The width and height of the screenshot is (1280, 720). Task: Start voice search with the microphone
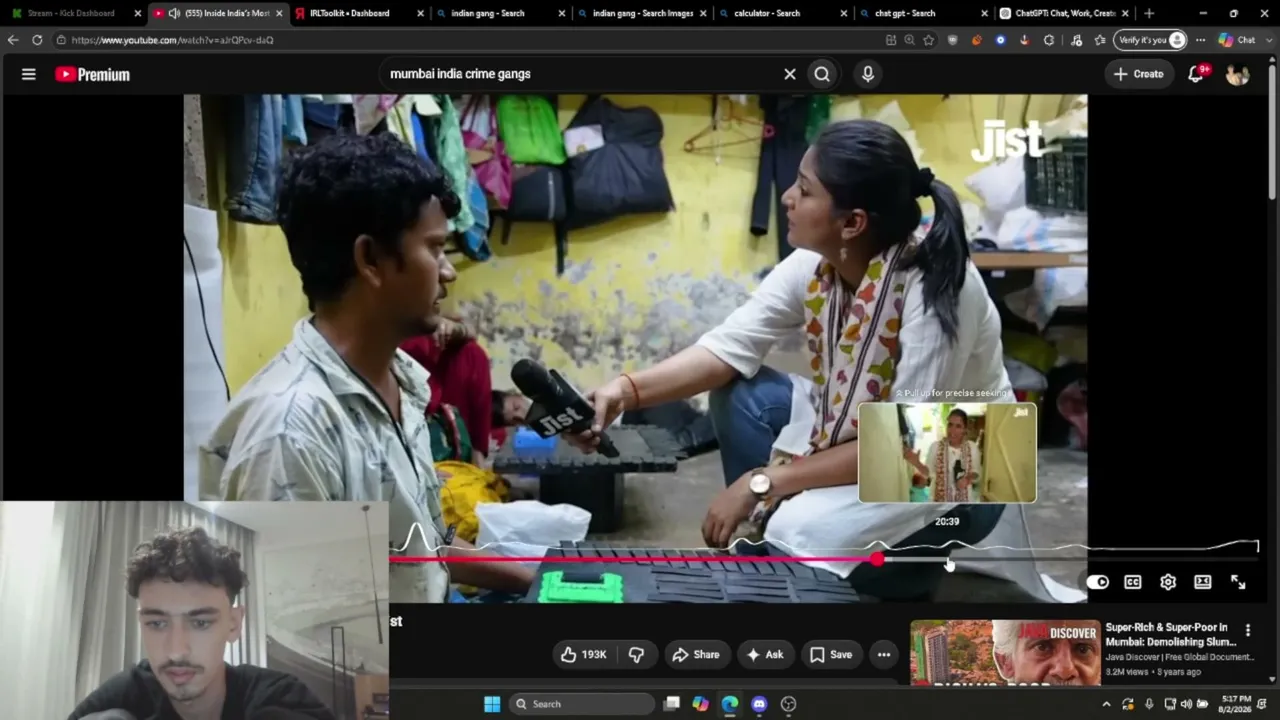868,74
